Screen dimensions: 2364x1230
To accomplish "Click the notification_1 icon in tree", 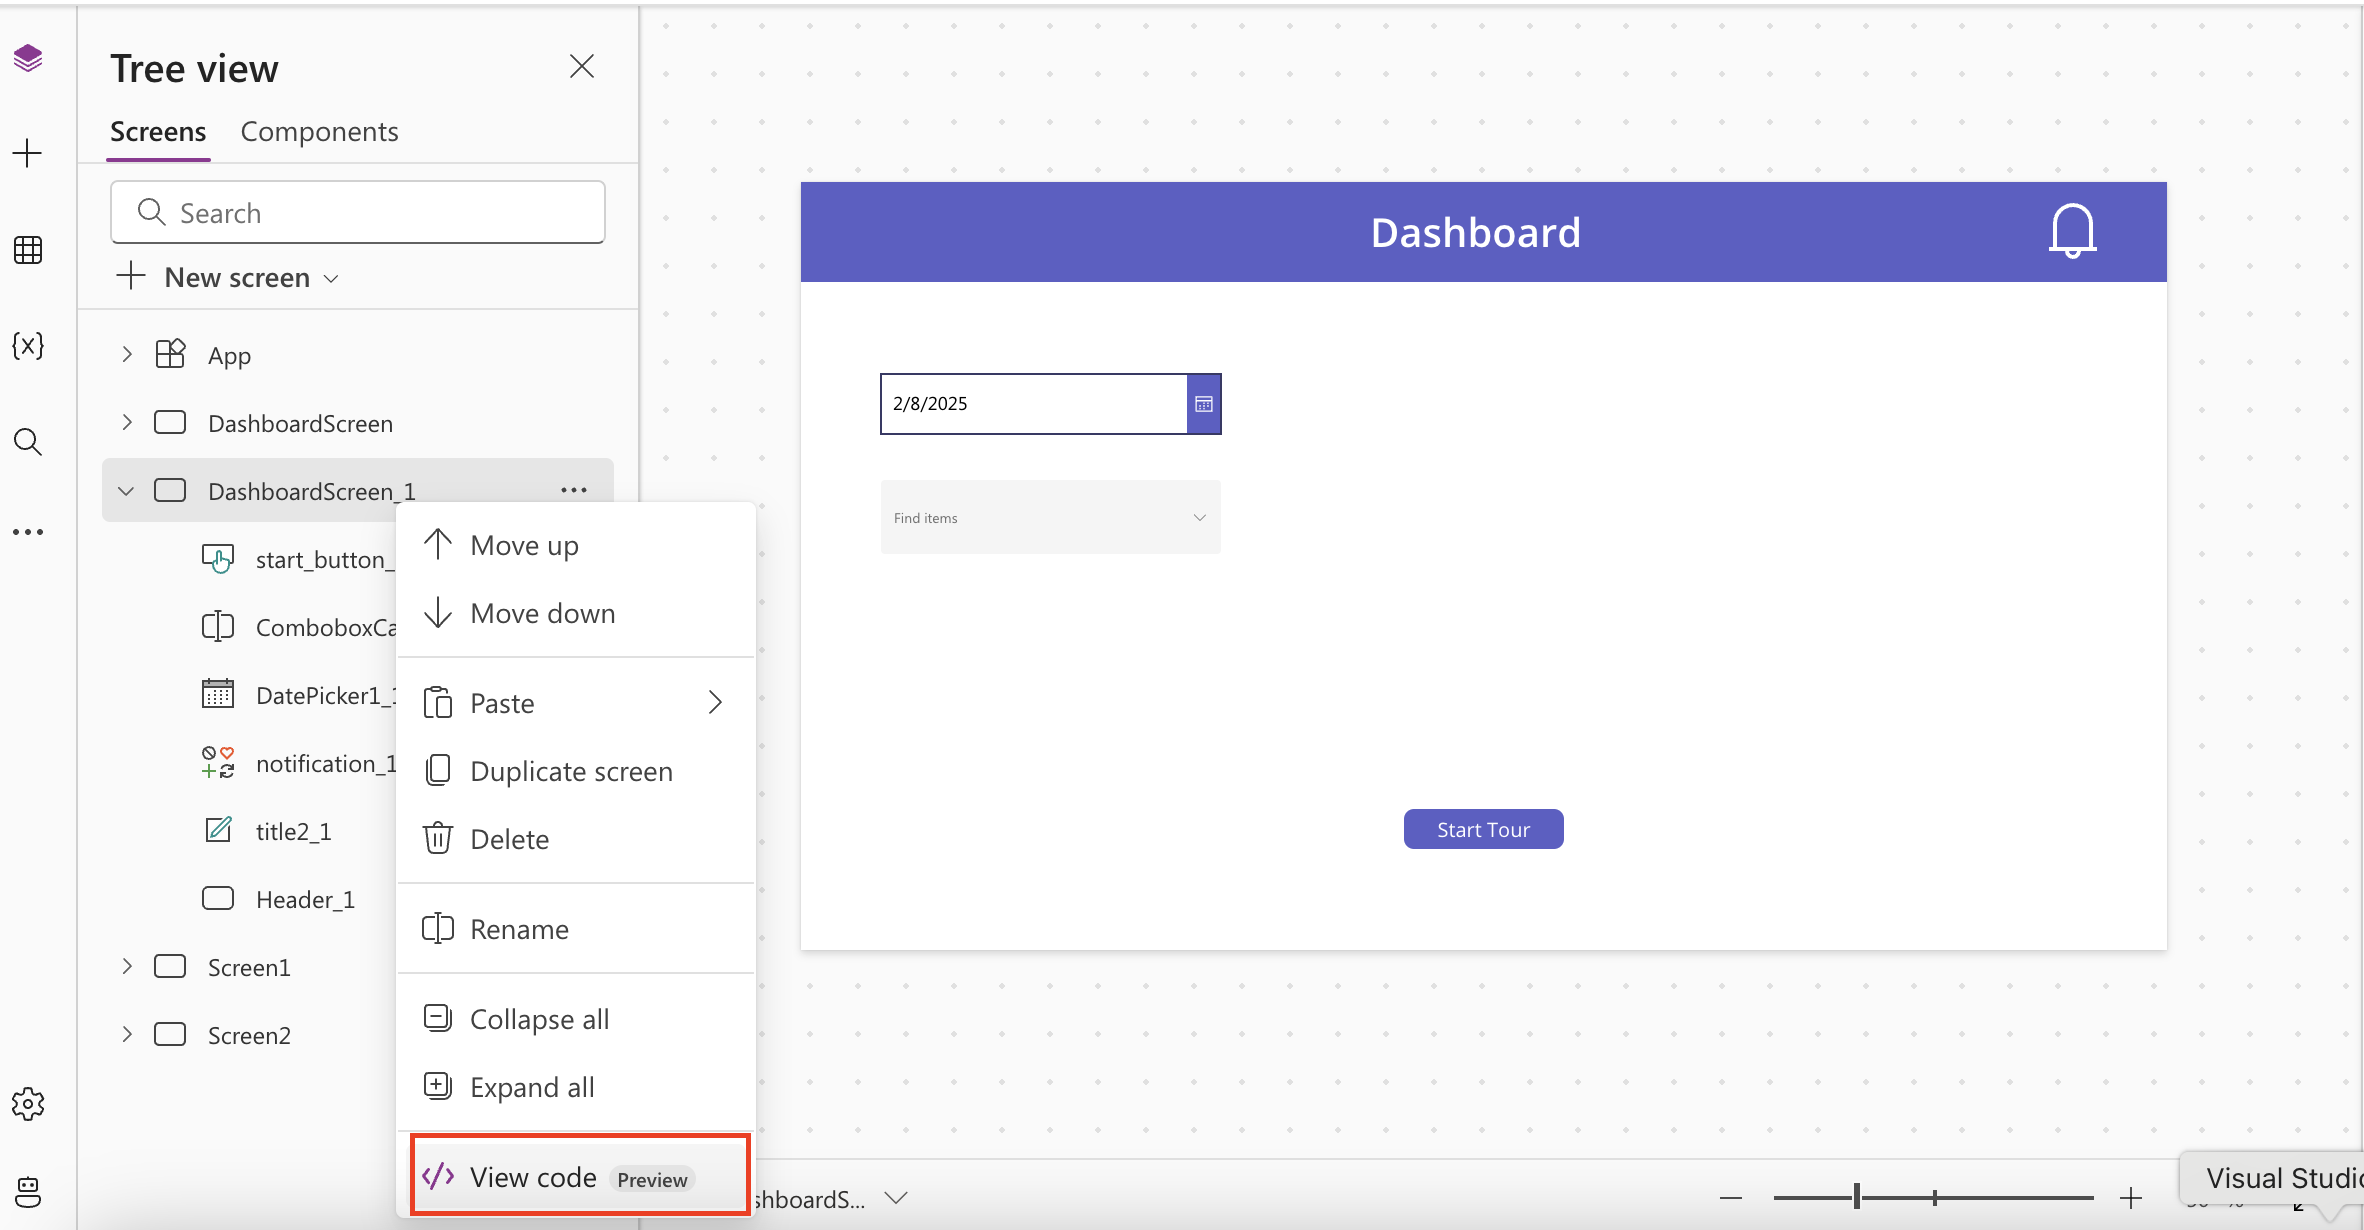I will point(218,762).
